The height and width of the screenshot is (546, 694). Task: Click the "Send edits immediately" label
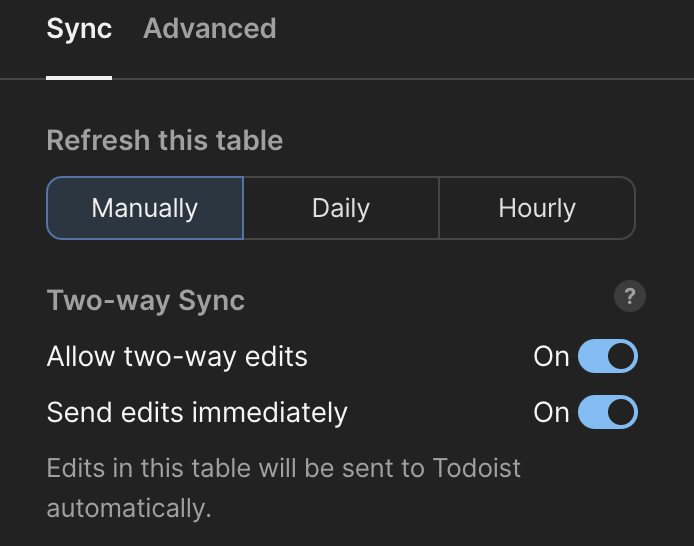click(x=197, y=412)
